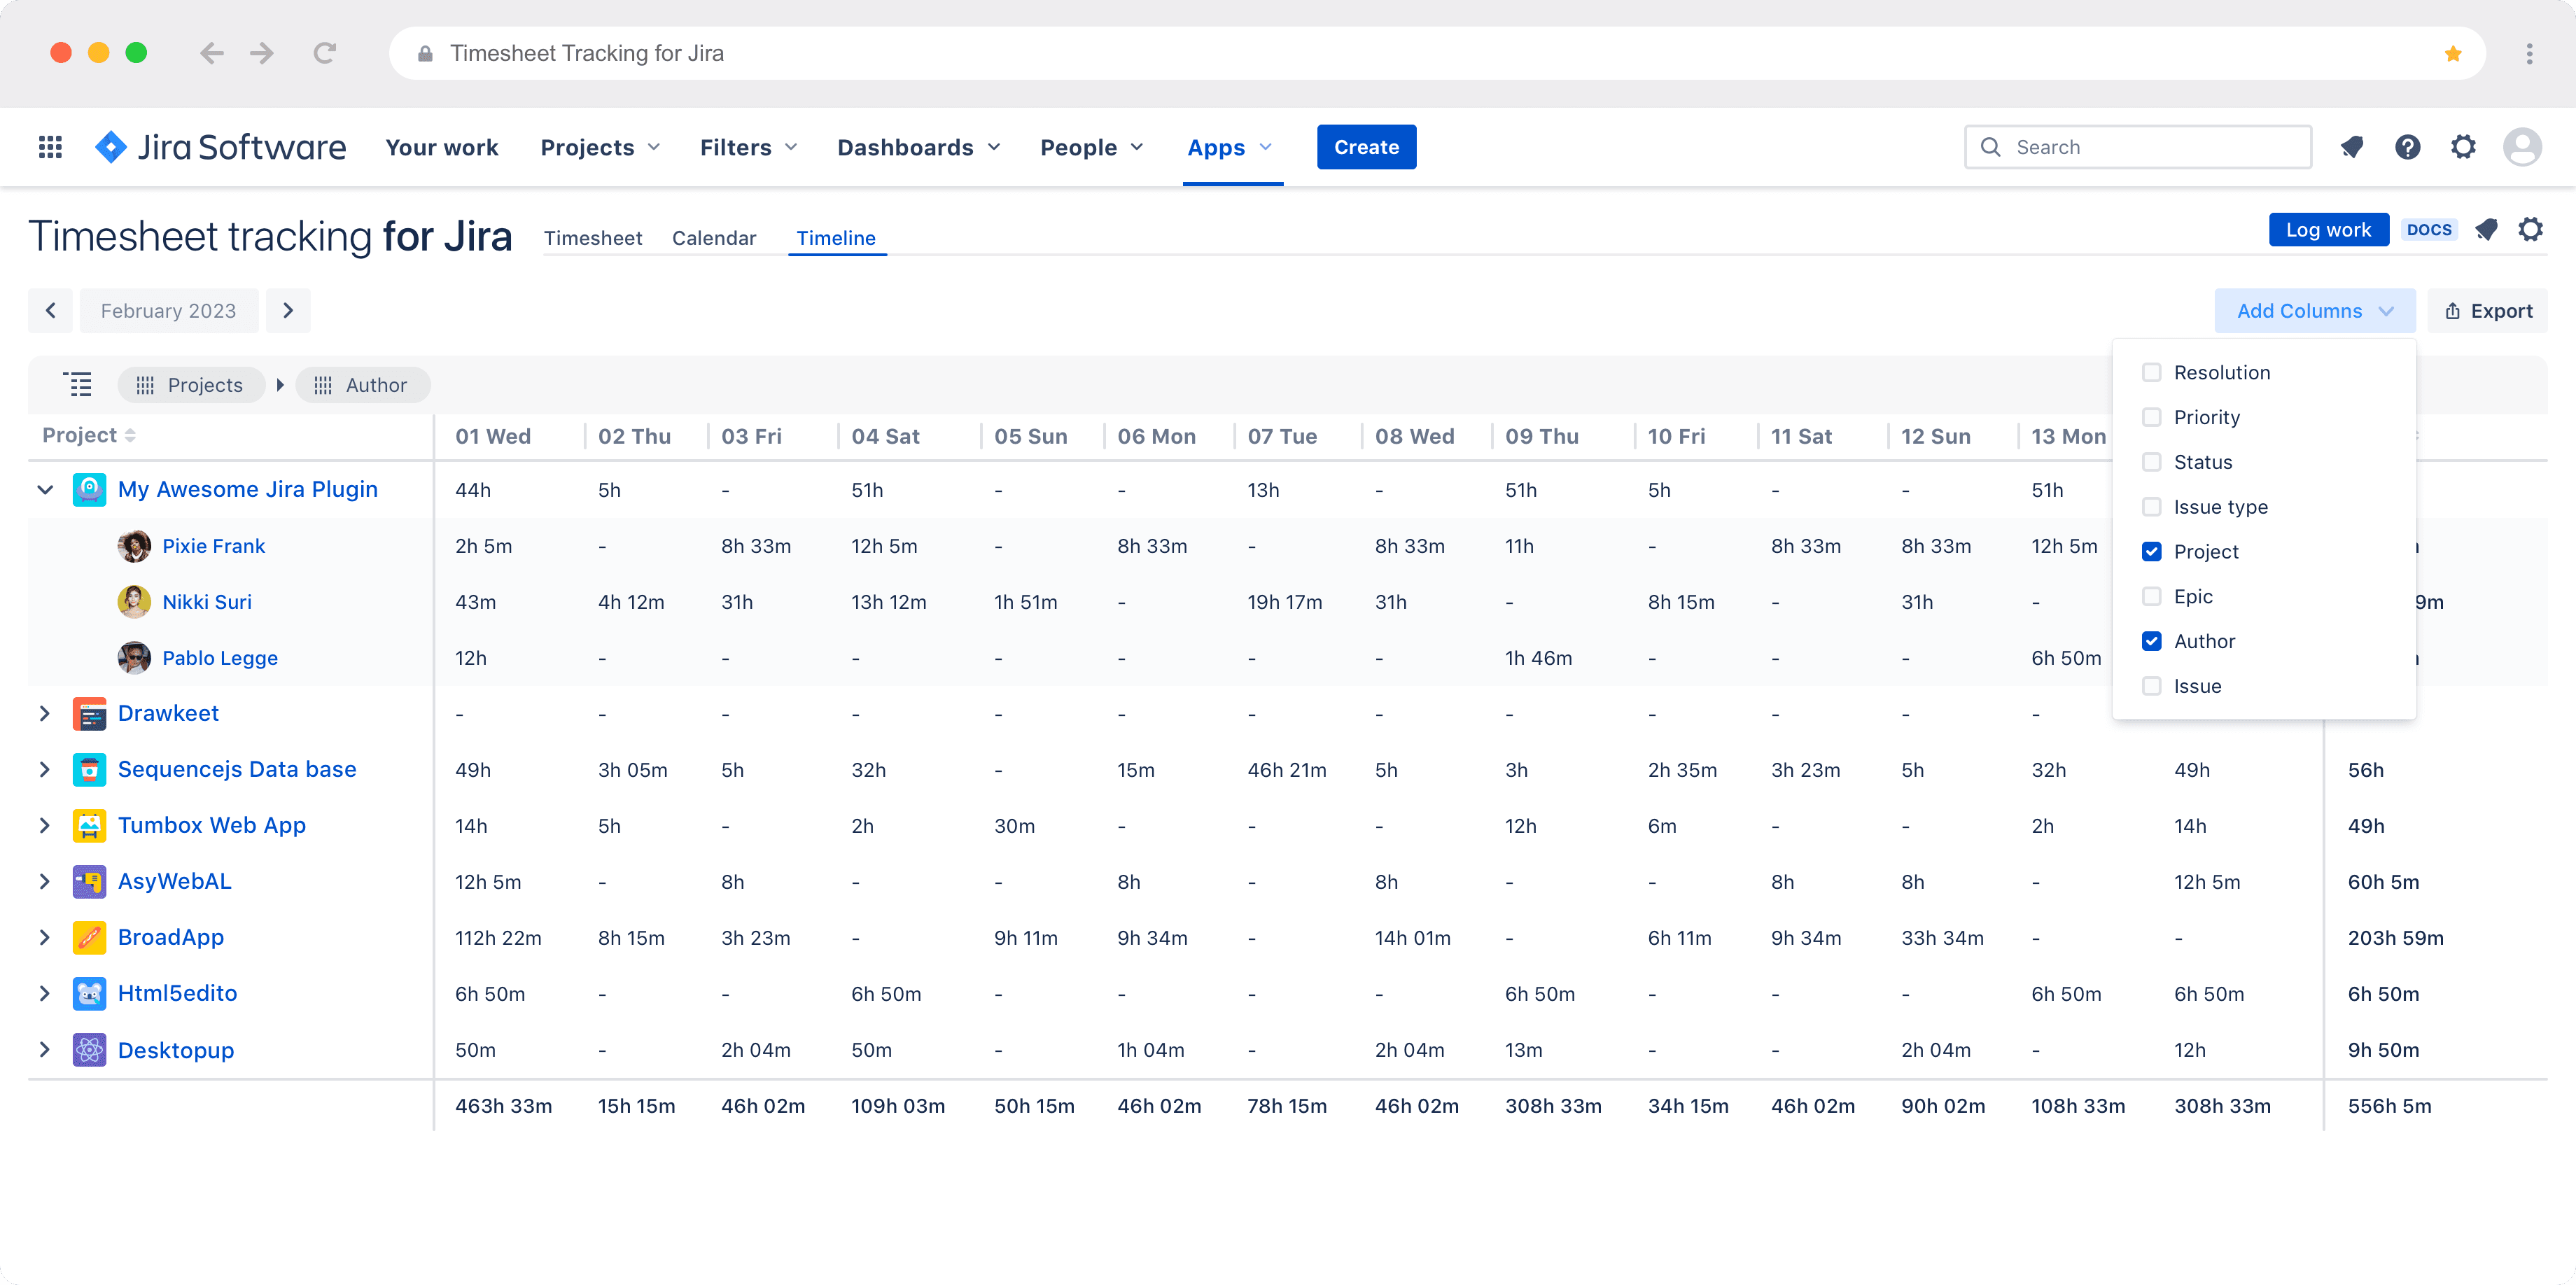Open Jira settings gear in top navigation
Viewport: 2576px width, 1285px height.
(x=2463, y=147)
